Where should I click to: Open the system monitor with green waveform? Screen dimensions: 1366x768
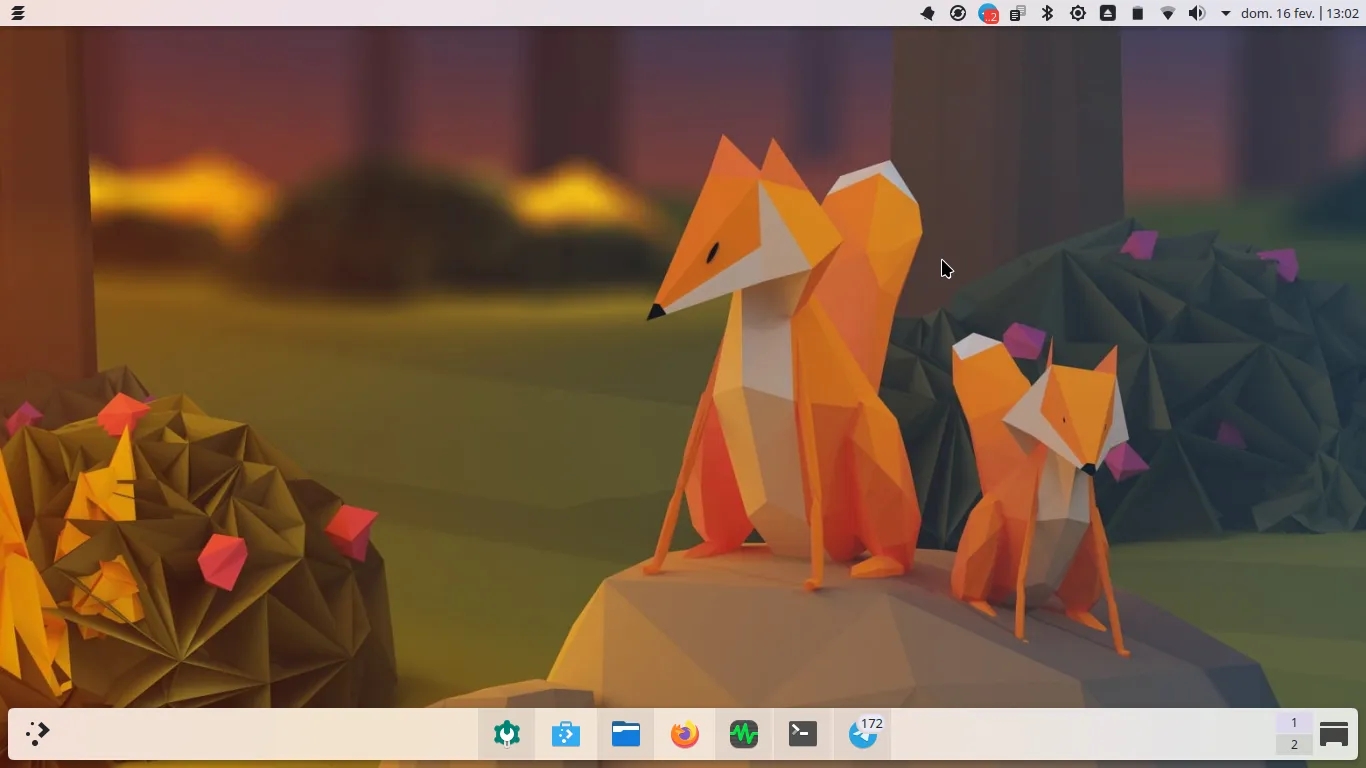(x=744, y=734)
